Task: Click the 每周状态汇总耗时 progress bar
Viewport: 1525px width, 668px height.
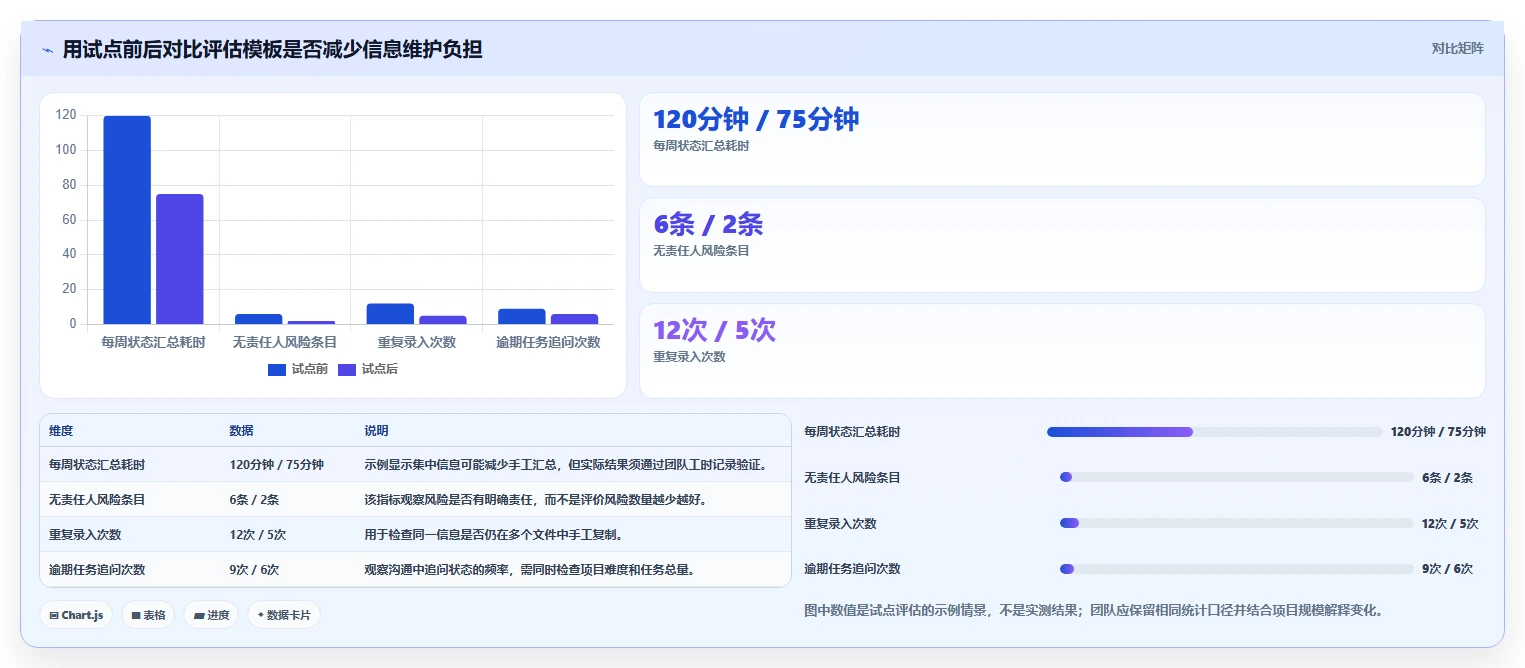Action: 1215,432
